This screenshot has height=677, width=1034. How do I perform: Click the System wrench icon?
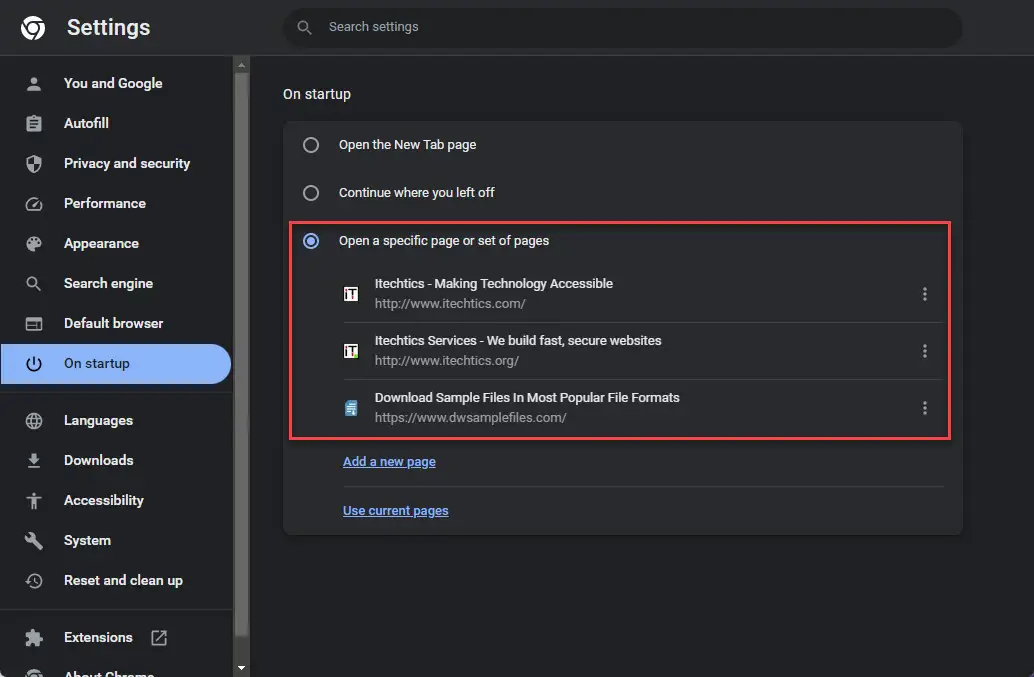(34, 541)
